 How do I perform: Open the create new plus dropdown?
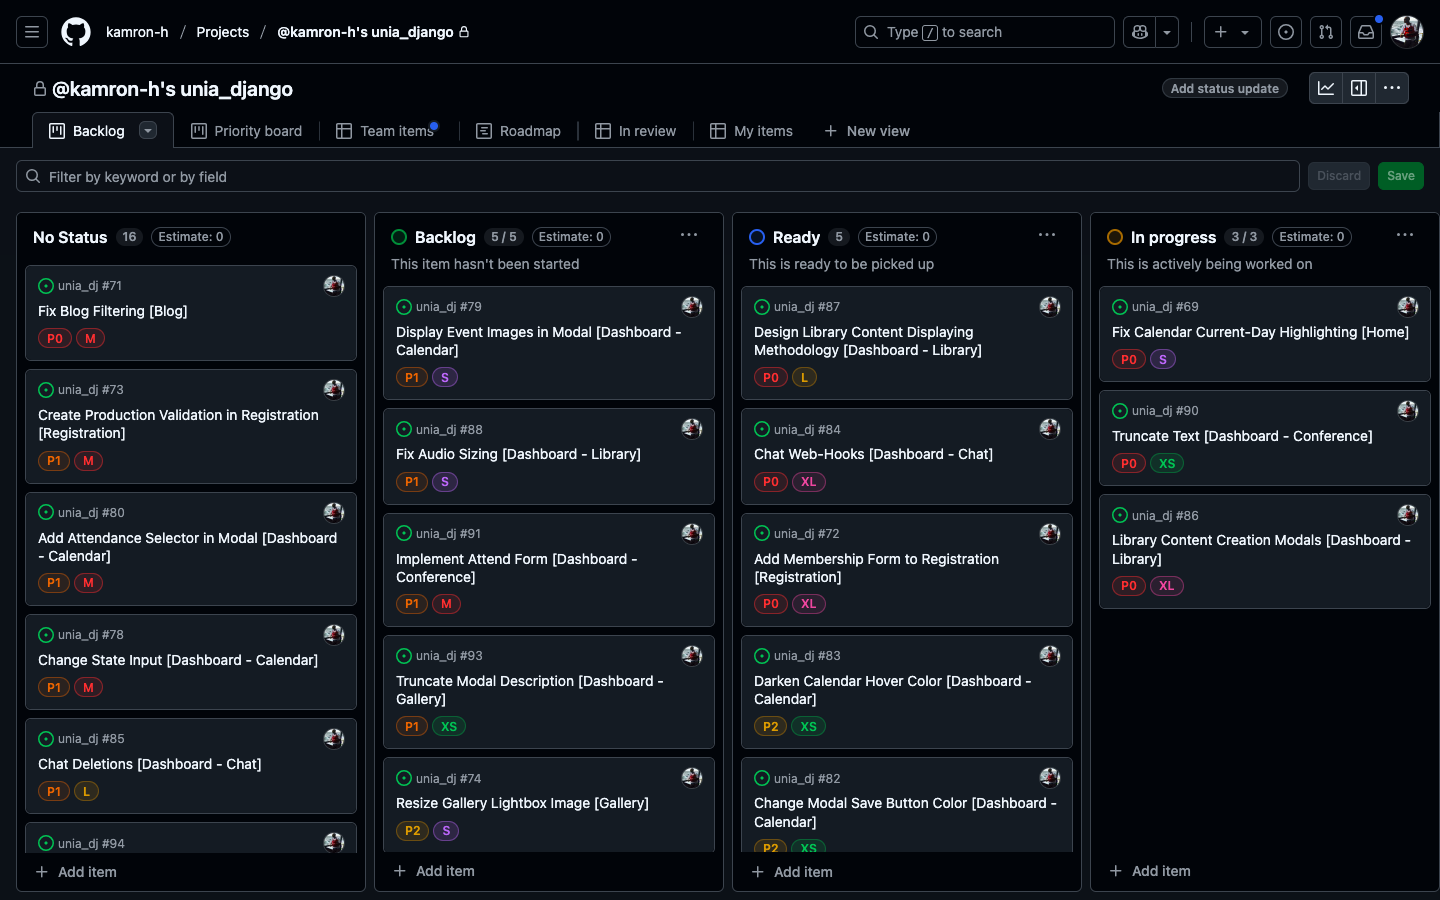click(1232, 32)
